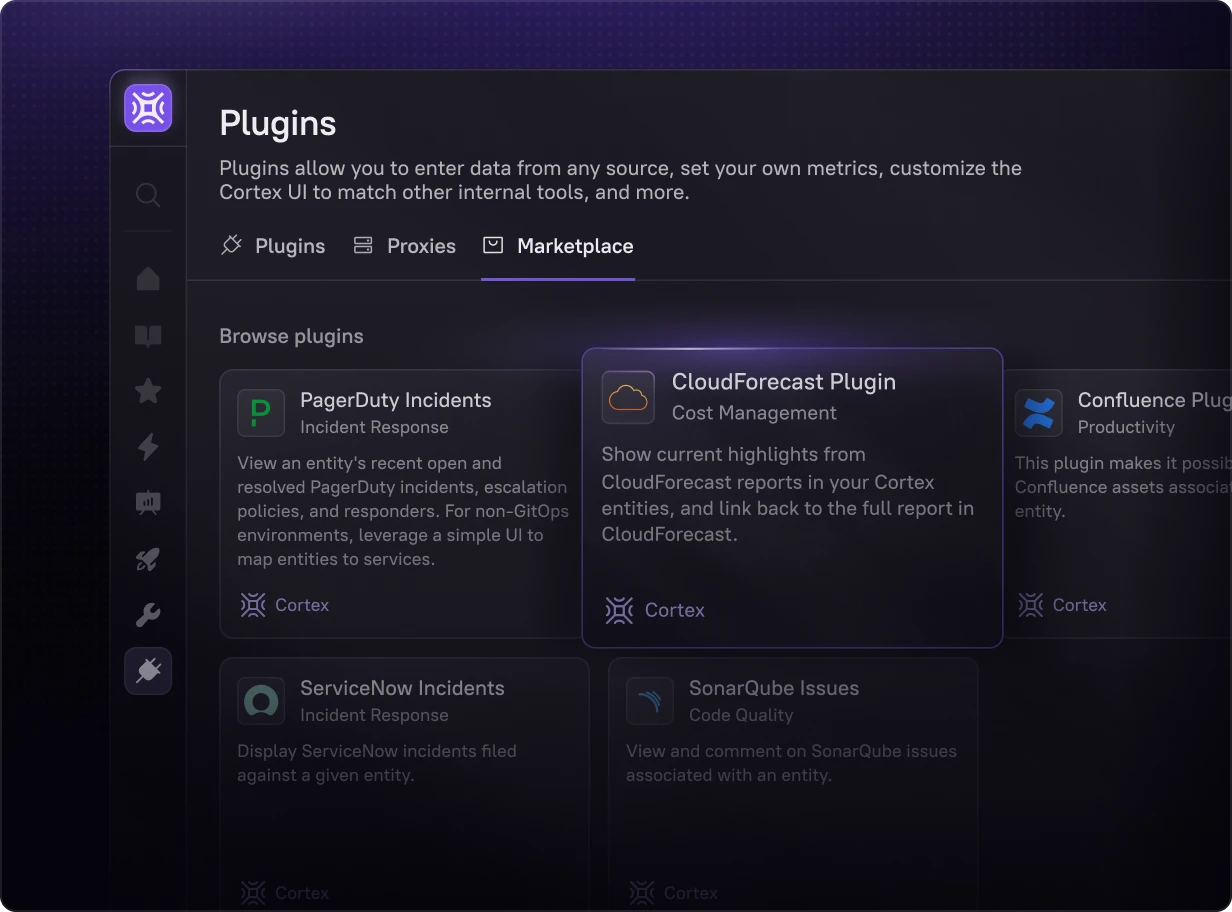Open the lightning bolt sidebar icon
The height and width of the screenshot is (912, 1232).
point(148,447)
